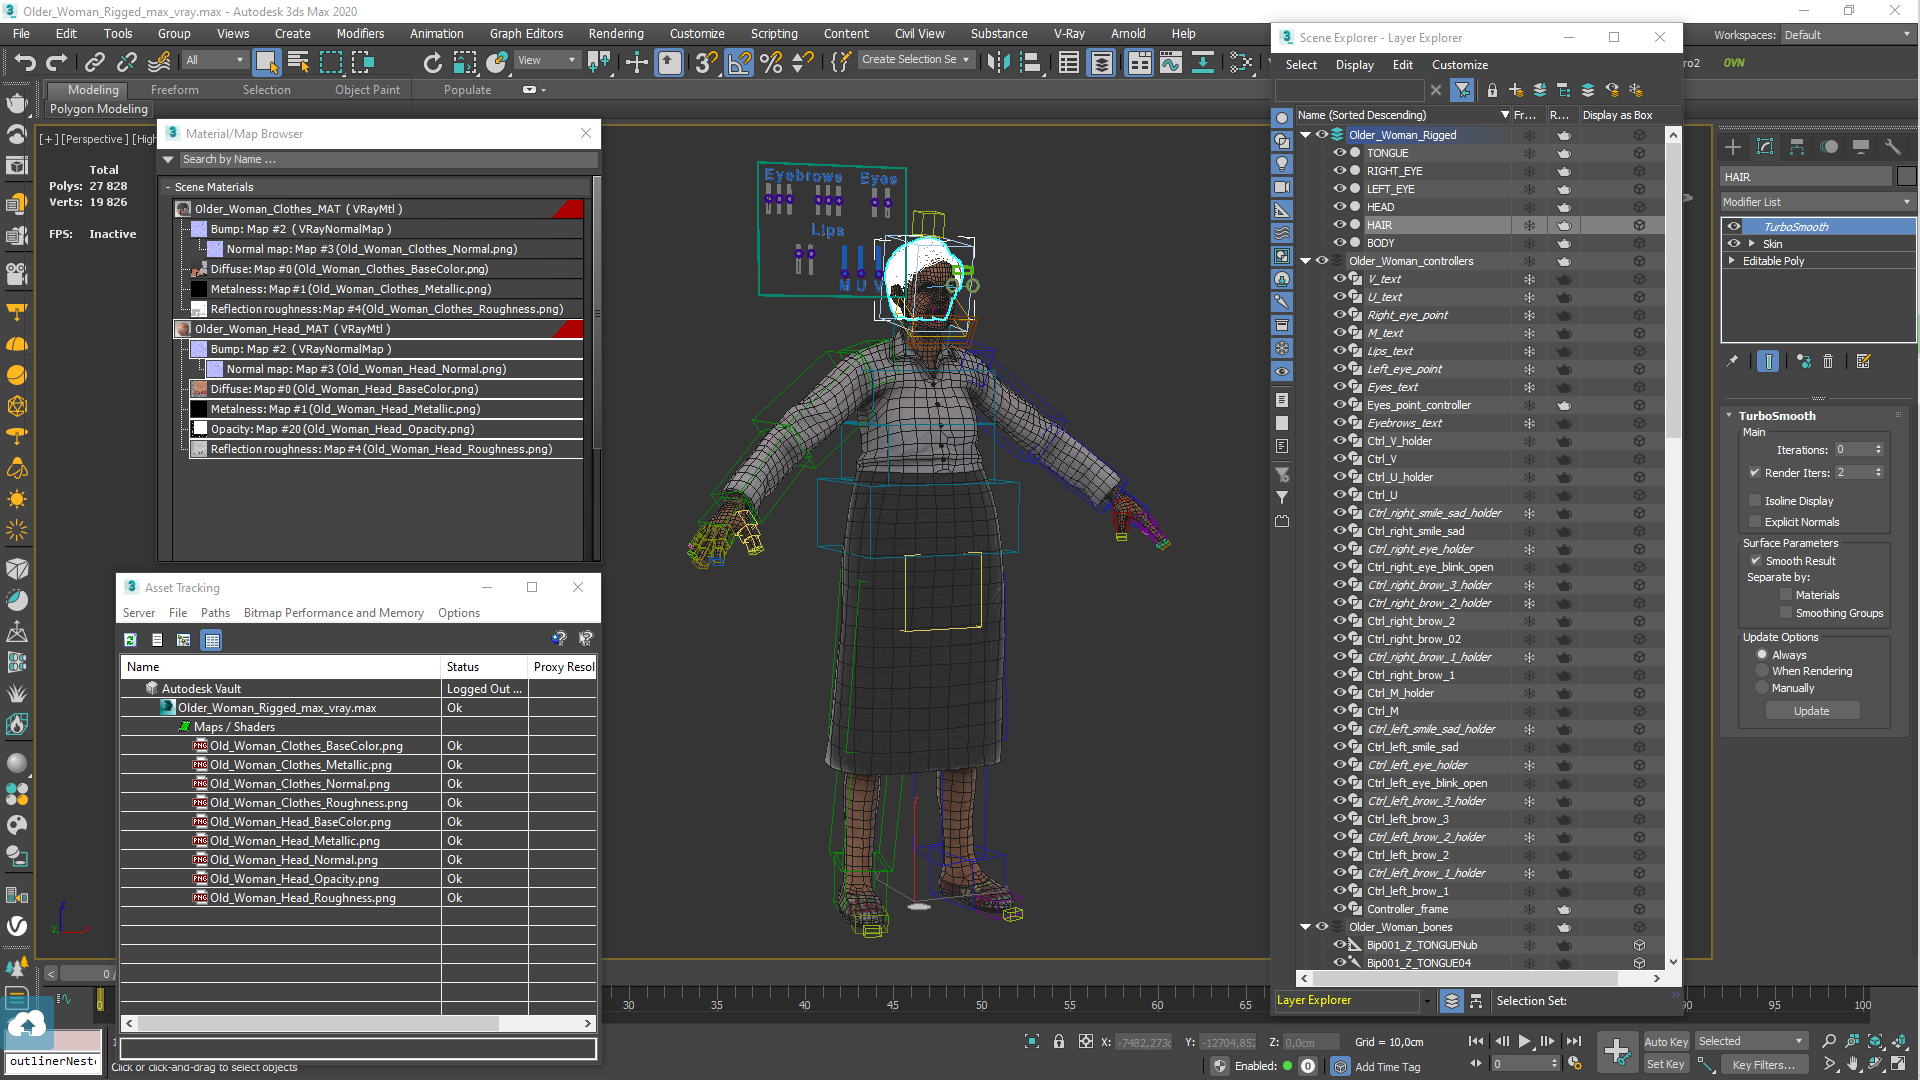Hide HEAD object via eye icon

click(x=1339, y=207)
